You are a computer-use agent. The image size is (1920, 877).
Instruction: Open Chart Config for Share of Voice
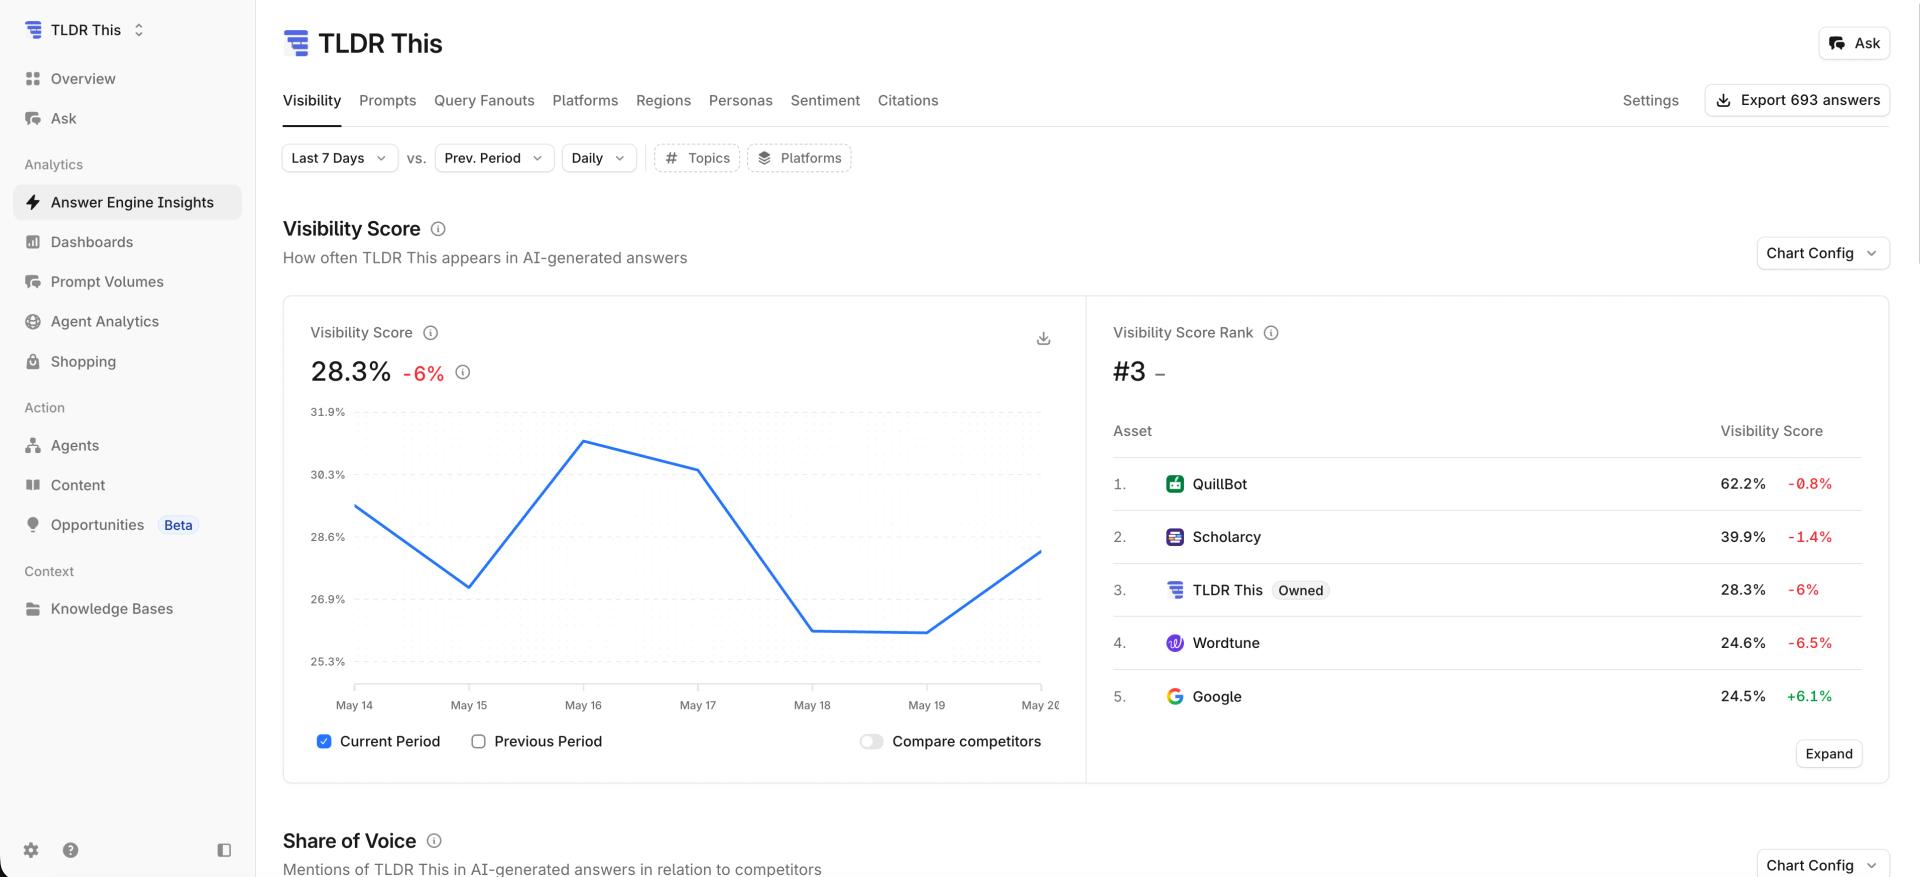point(1822,864)
